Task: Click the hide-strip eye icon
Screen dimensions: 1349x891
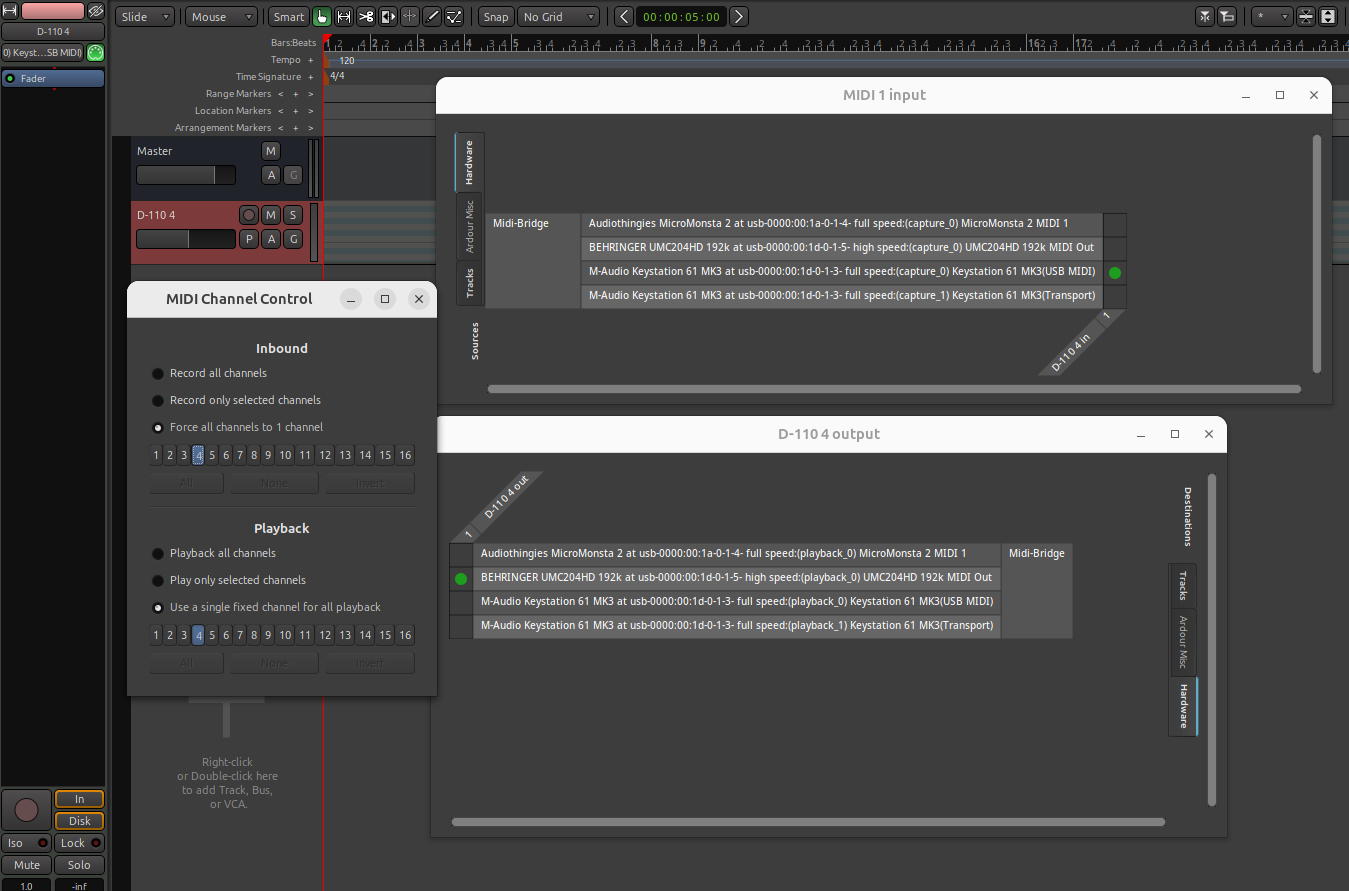Action: (x=95, y=11)
